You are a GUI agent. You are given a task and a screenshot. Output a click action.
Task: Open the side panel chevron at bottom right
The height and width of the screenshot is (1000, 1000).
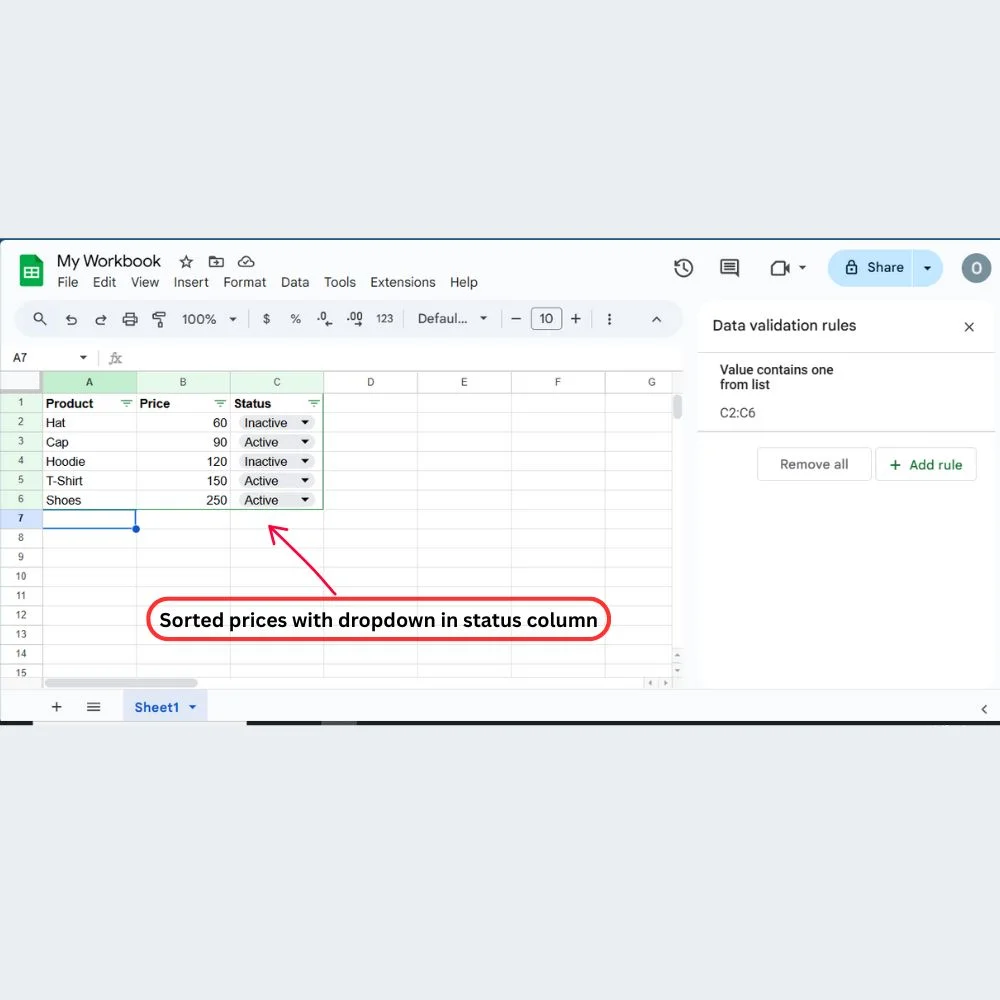click(984, 709)
